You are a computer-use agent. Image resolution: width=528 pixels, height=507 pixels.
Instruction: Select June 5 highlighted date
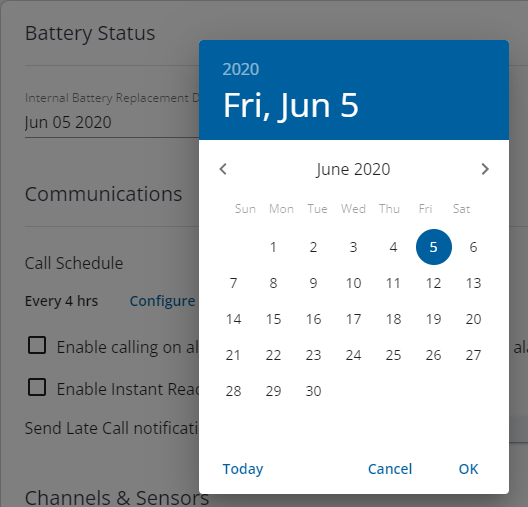pyautogui.click(x=434, y=247)
